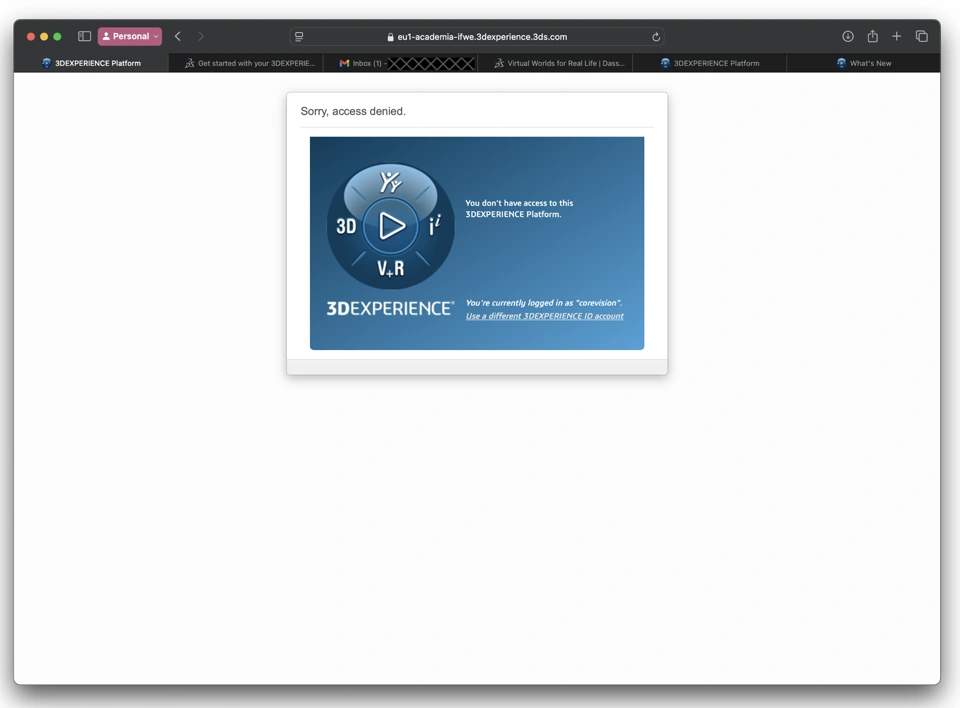The width and height of the screenshot is (960, 708).
Task: Click the address bar URL field
Action: click(x=477, y=37)
